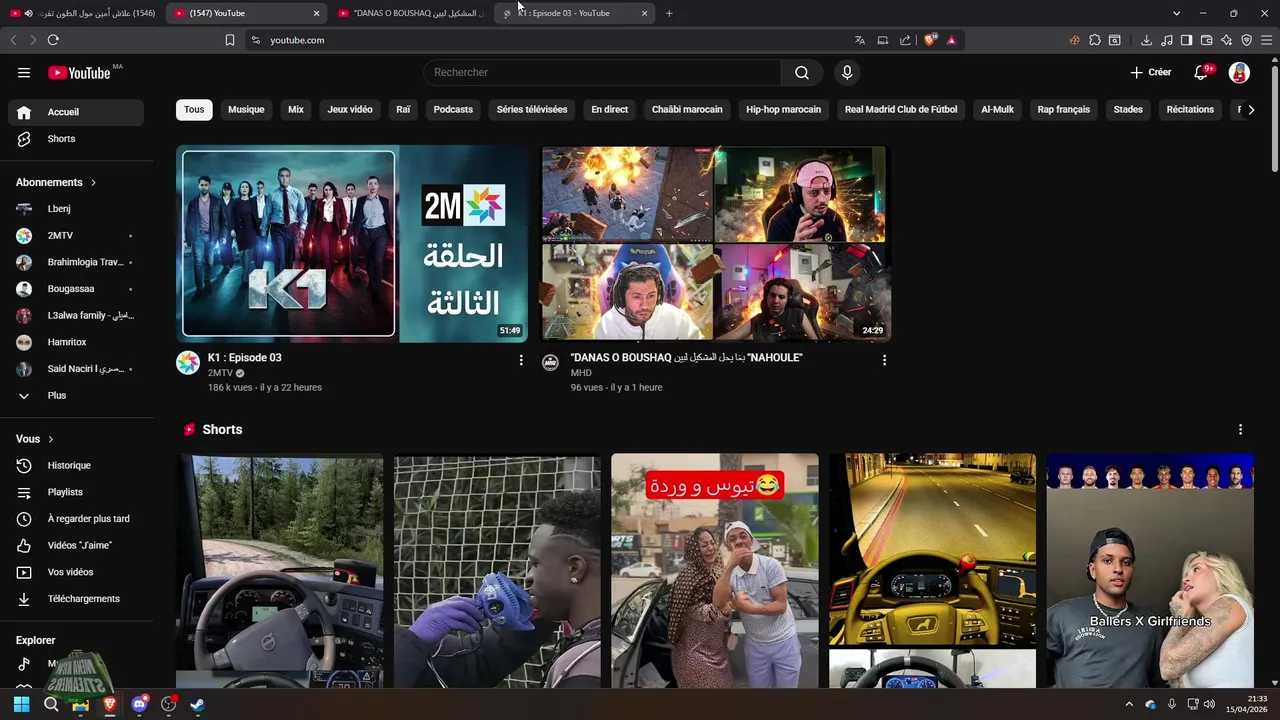Open the browser main menu
The image size is (1280, 720).
1267,40
